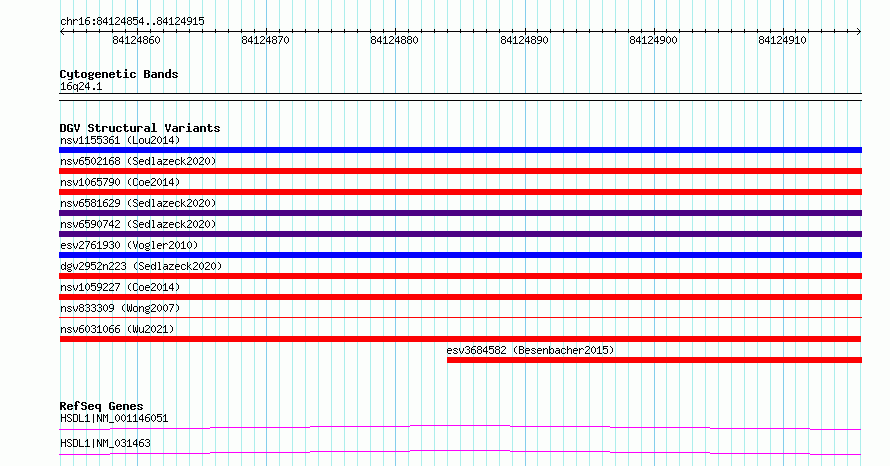This screenshot has width=890, height=466.
Task: Click the short red bar under esv3684582
Action: [654, 360]
